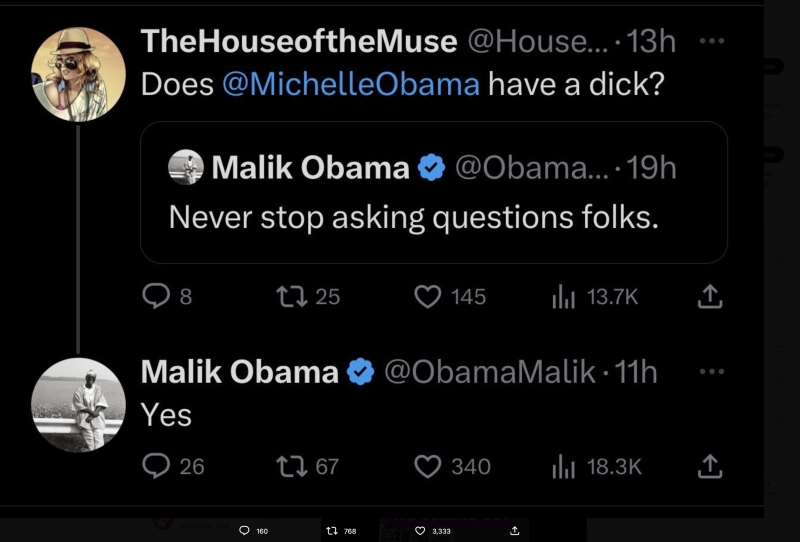Reply to TheHouseoftheMuse tweet with 8 replies
Viewport: 800px width, 542px height.
click(x=156, y=296)
